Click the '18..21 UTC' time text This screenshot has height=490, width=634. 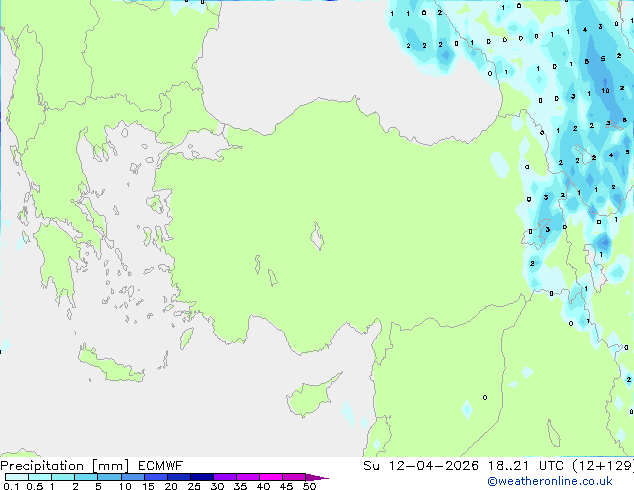pyautogui.click(x=525, y=466)
